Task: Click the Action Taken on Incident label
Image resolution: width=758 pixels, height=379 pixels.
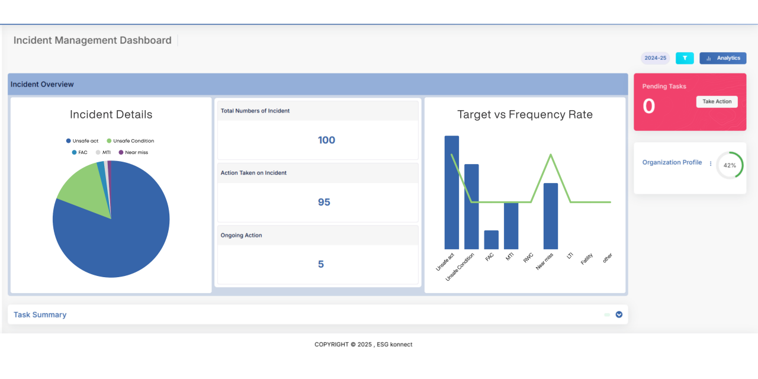Action: [x=253, y=173]
